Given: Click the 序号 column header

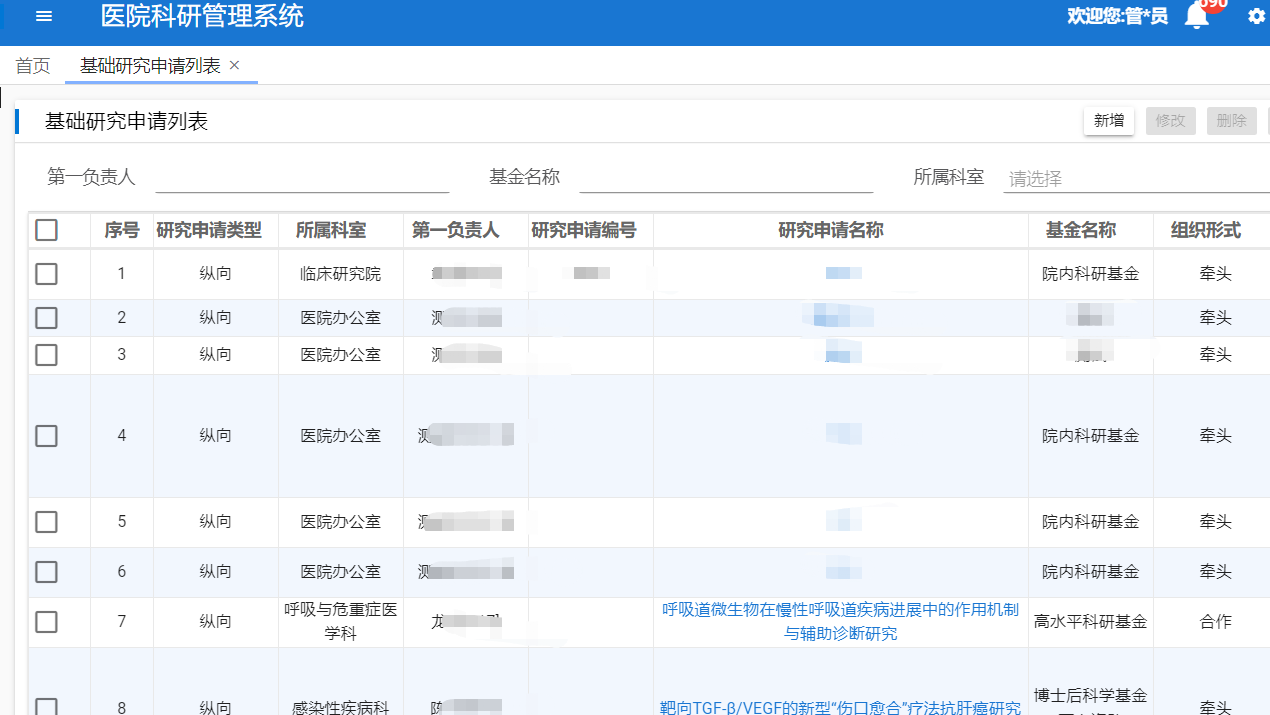Looking at the screenshot, I should pos(122,230).
